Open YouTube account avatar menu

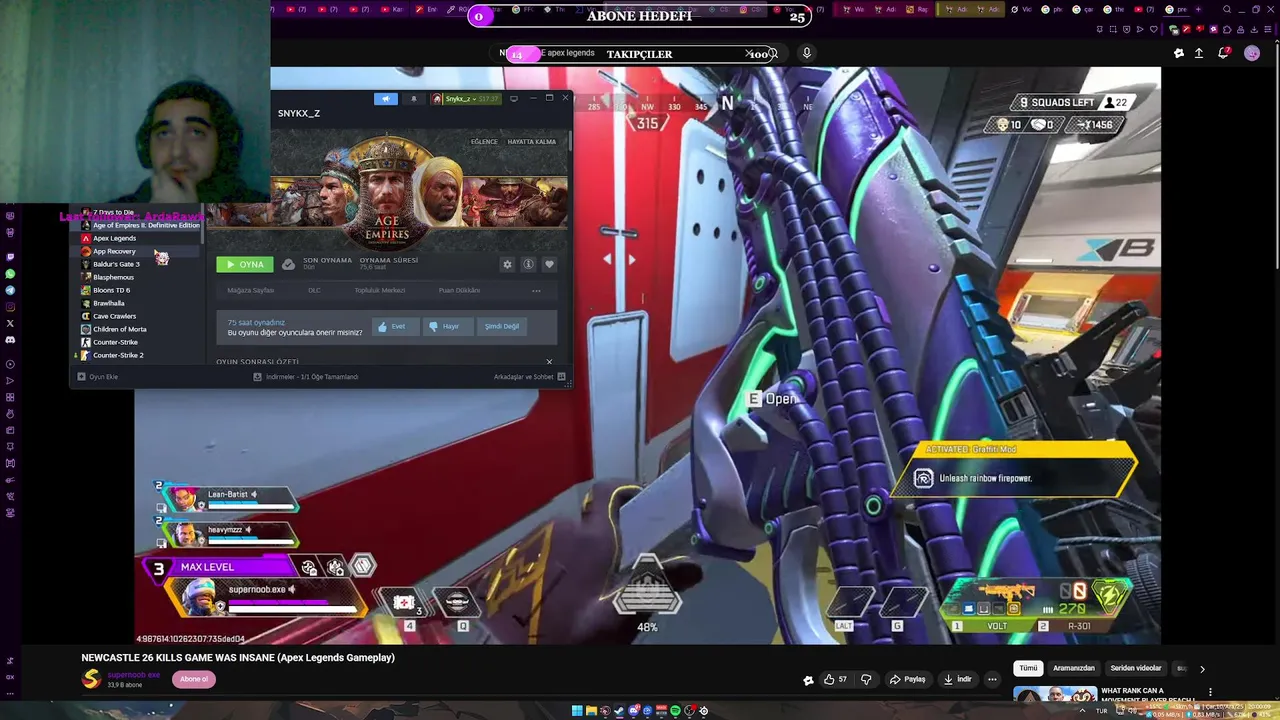coord(1252,53)
